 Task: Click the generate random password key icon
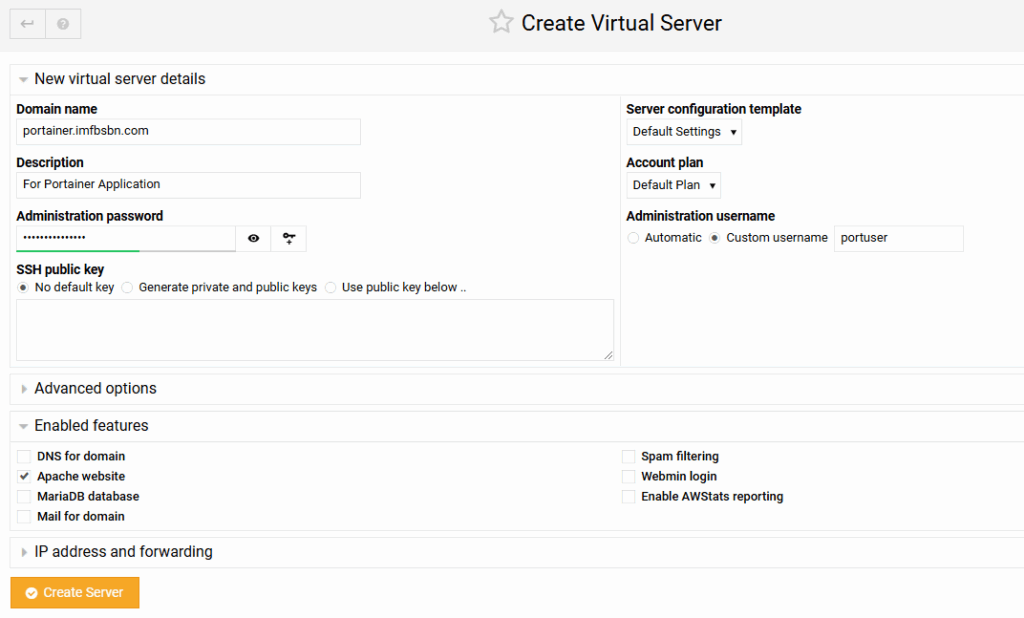click(289, 238)
